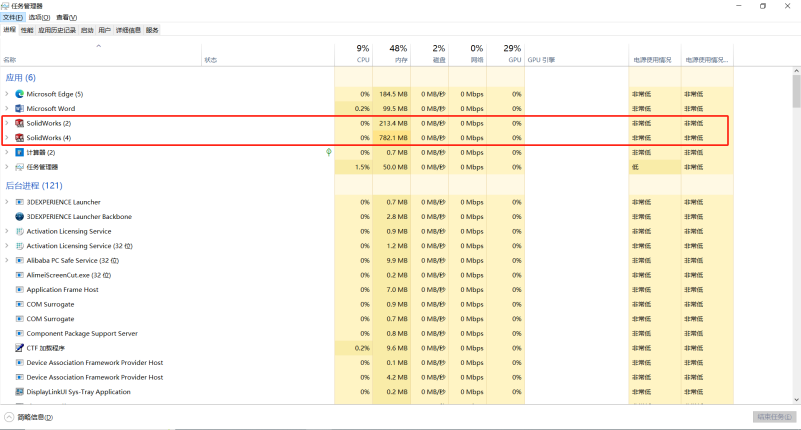Click the green leaf suspended status icon
The image size is (801, 430).
pos(330,152)
